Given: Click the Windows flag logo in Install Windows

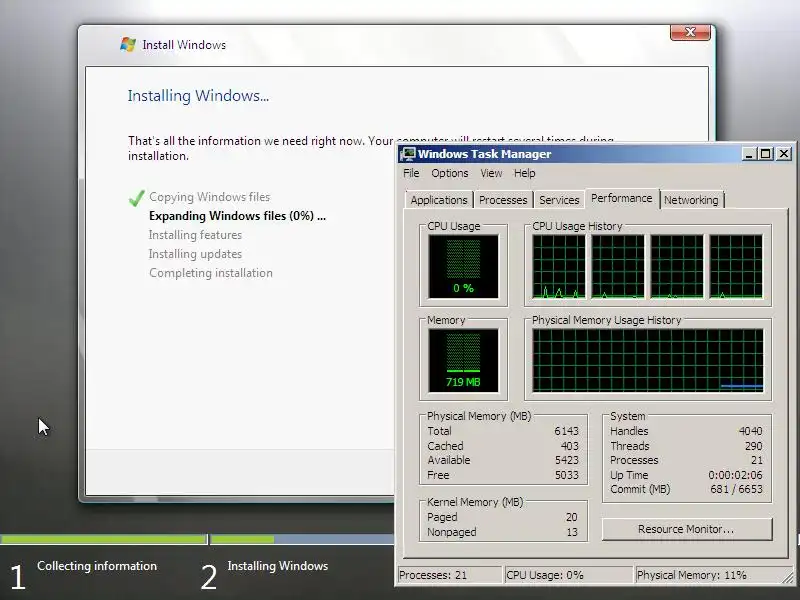Looking at the screenshot, I should 128,44.
